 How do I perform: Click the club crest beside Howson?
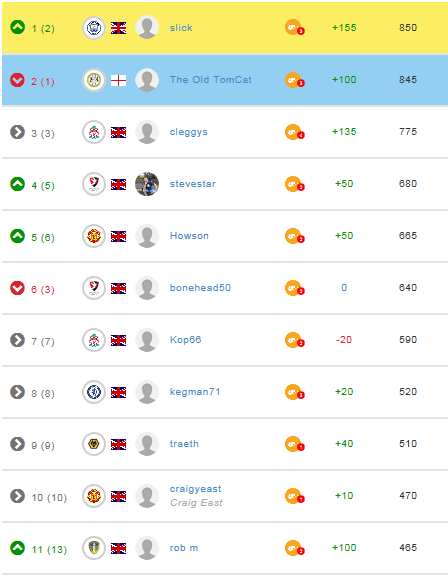click(94, 236)
